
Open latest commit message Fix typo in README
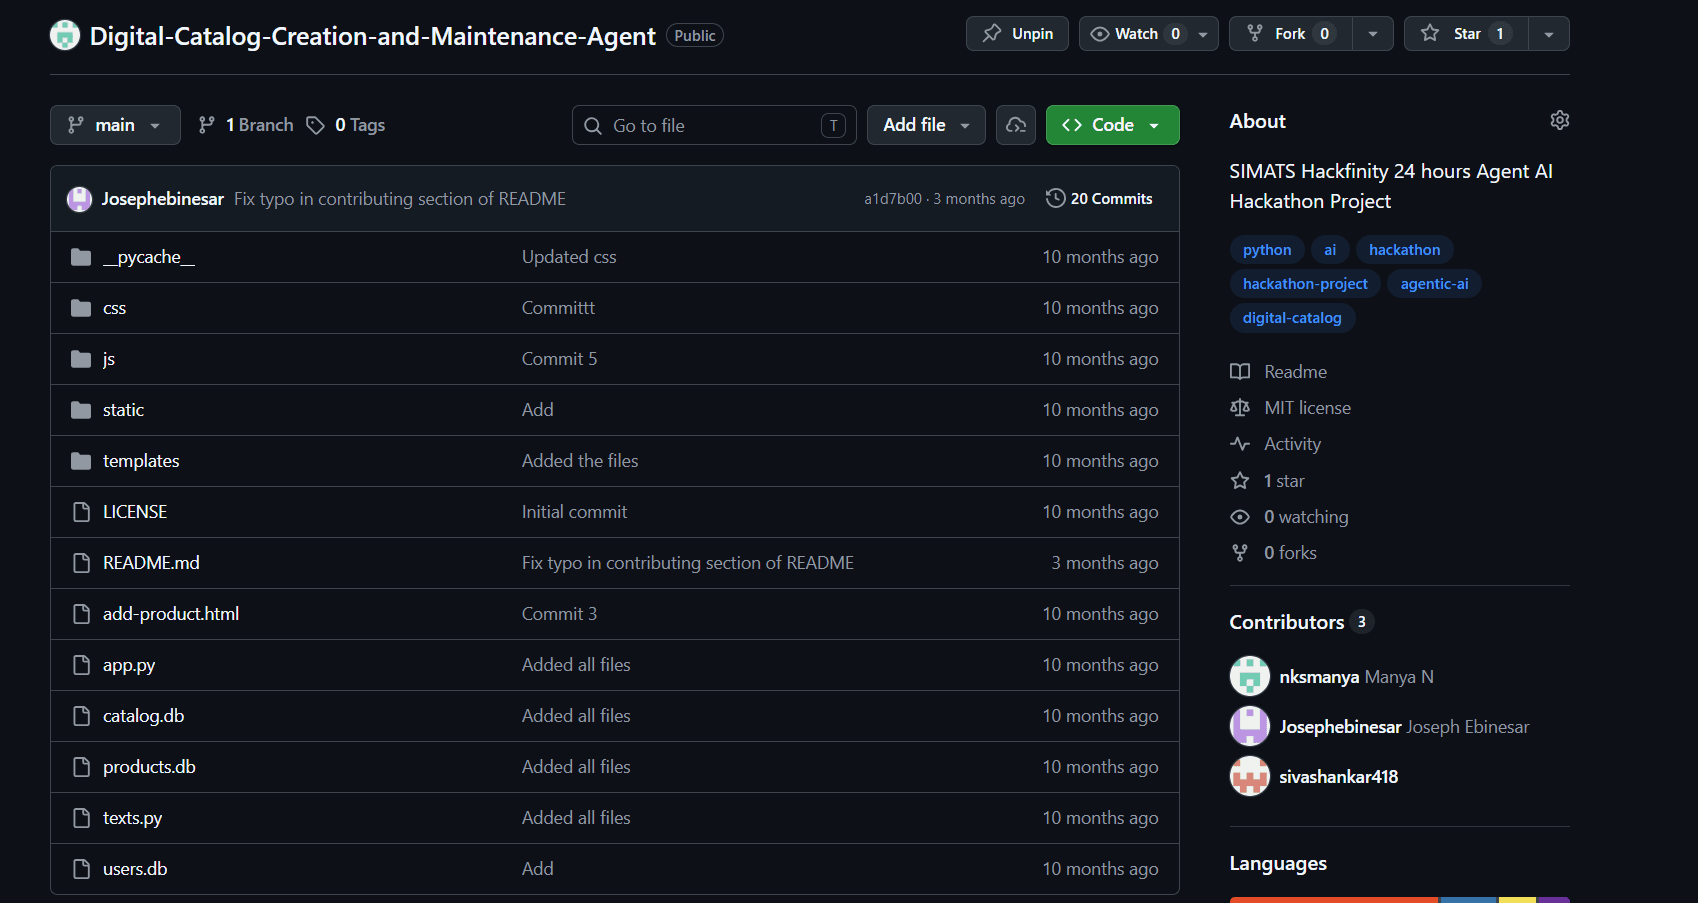(400, 199)
